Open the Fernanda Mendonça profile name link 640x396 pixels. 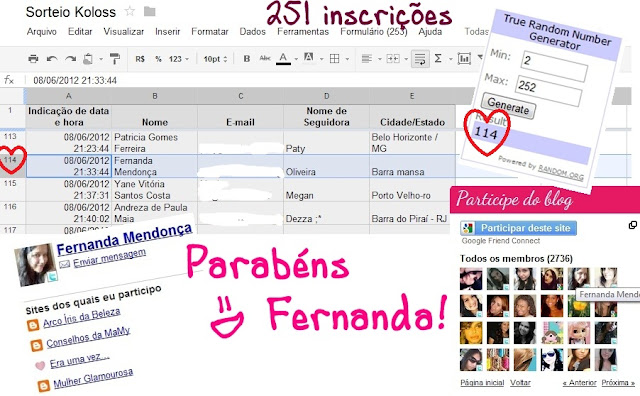(x=124, y=239)
